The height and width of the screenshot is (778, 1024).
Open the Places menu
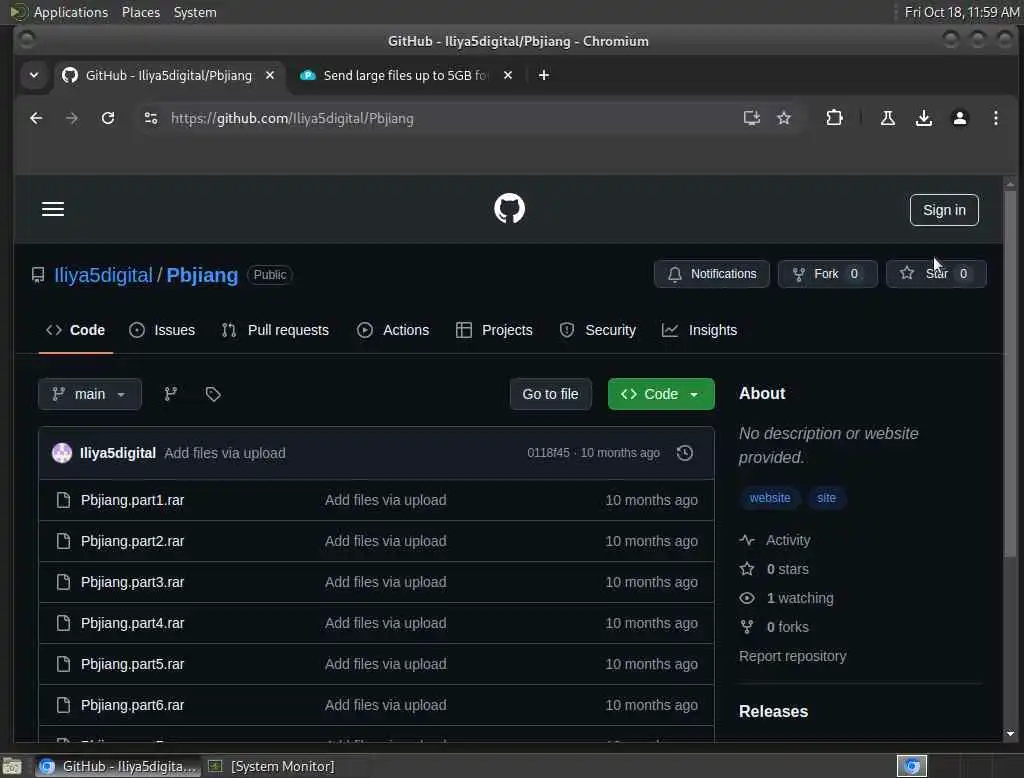140,12
